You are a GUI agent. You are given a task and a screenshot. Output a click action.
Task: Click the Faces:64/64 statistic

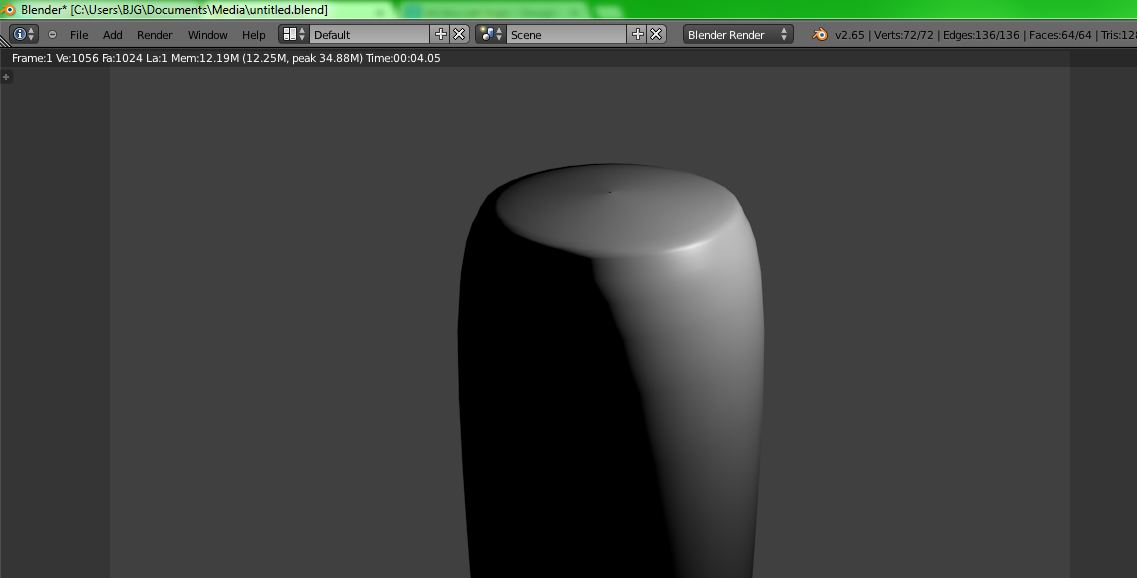(1060, 35)
